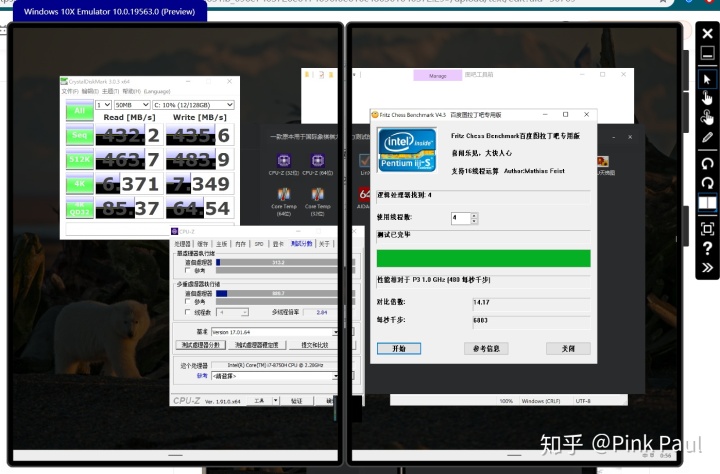Open CrystalDiskMark Theme menu

110,91
